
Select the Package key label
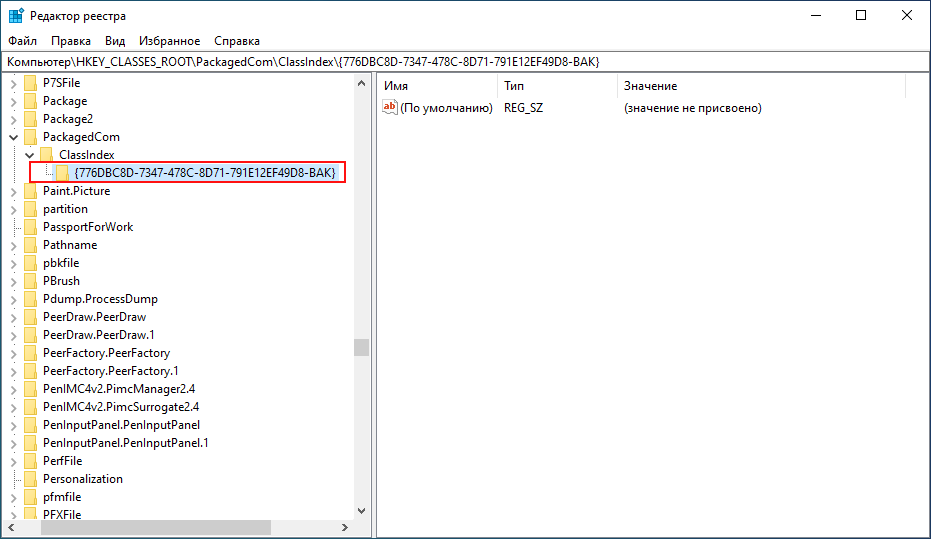click(x=65, y=101)
